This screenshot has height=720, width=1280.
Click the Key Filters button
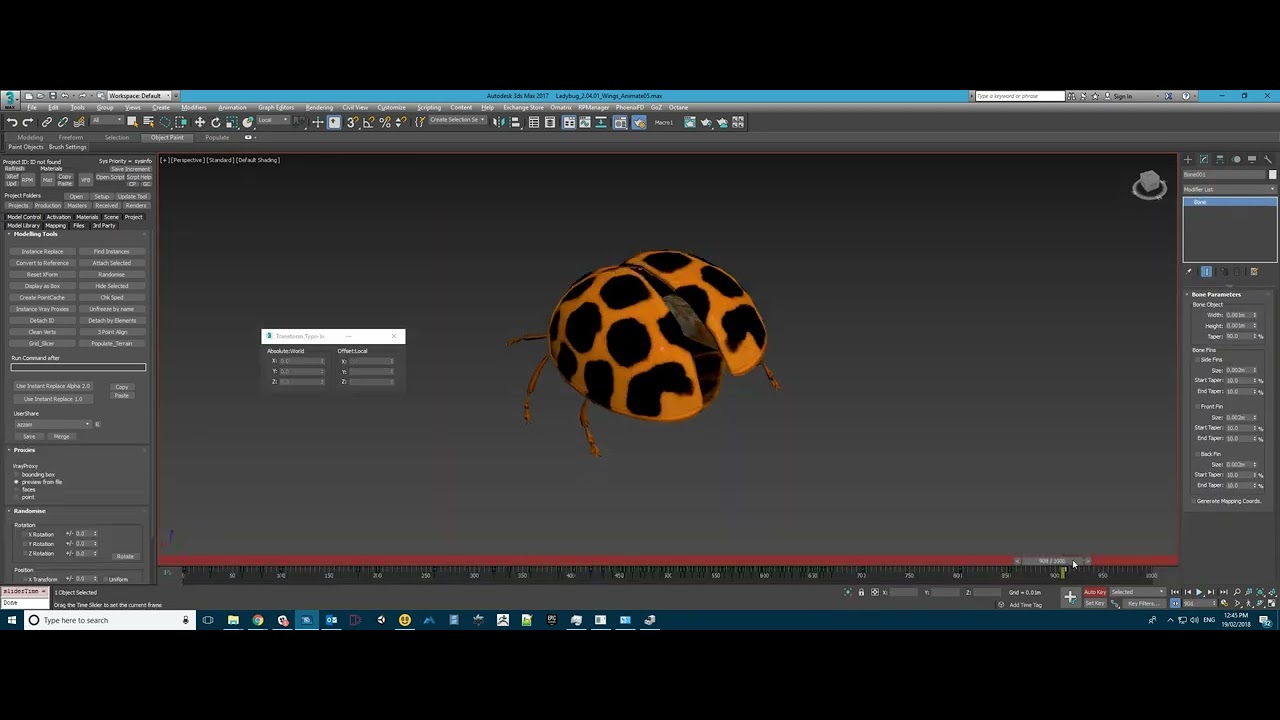(1142, 604)
